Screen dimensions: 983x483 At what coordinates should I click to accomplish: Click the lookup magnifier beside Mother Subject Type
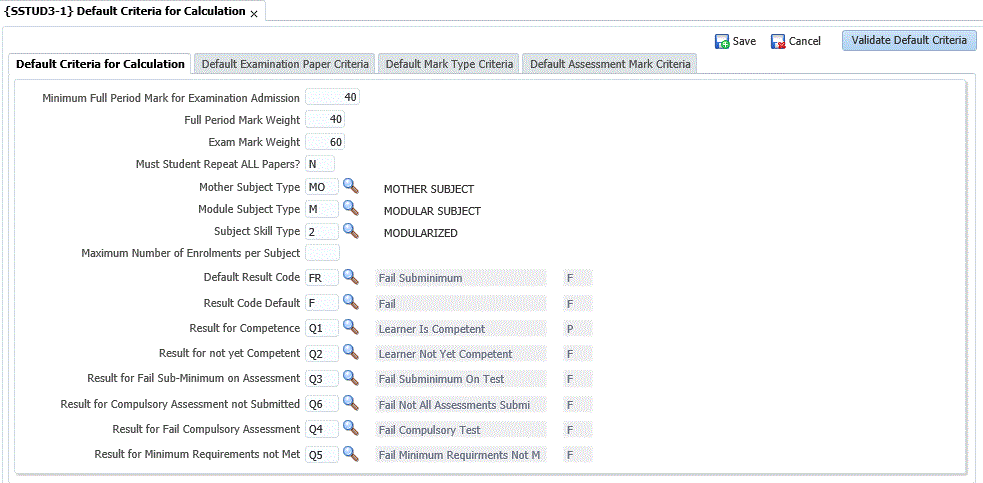(x=350, y=186)
